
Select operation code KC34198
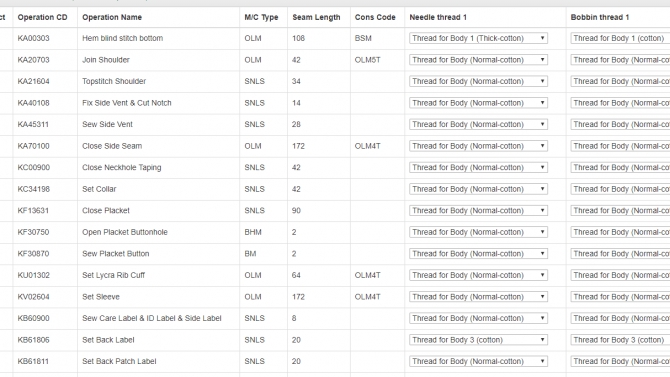coord(33,189)
